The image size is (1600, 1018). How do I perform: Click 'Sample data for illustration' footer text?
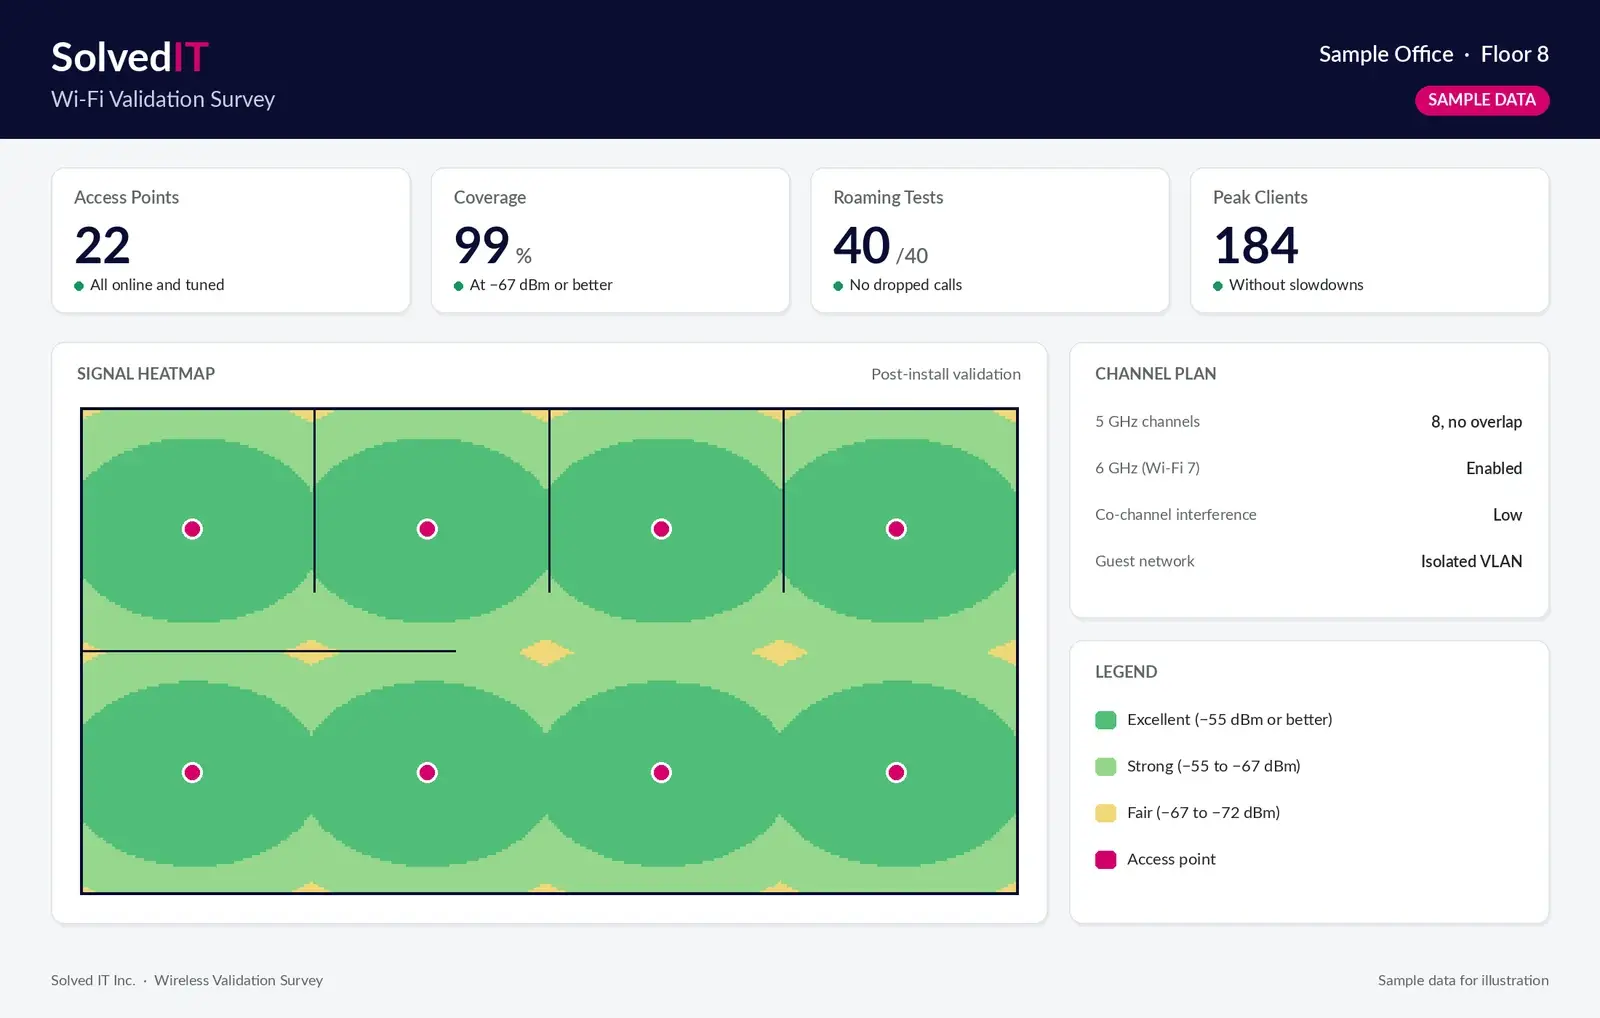1463,980
